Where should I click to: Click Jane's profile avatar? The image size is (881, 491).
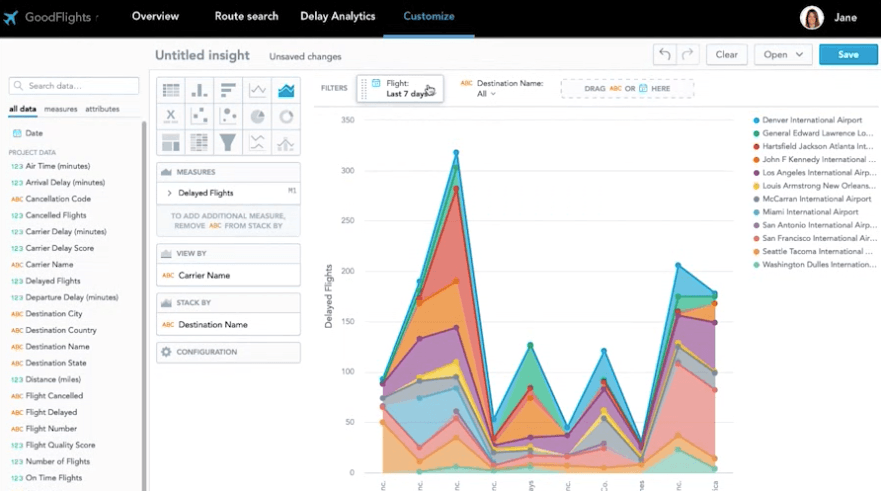811,17
